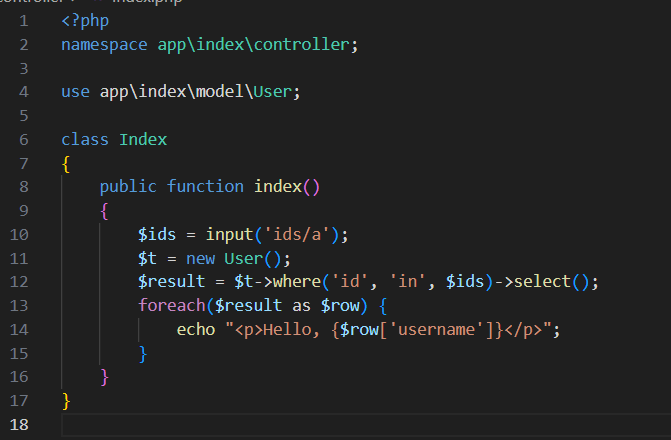This screenshot has height=440, width=671.
Task: Click User class on line 11
Action: point(243,259)
